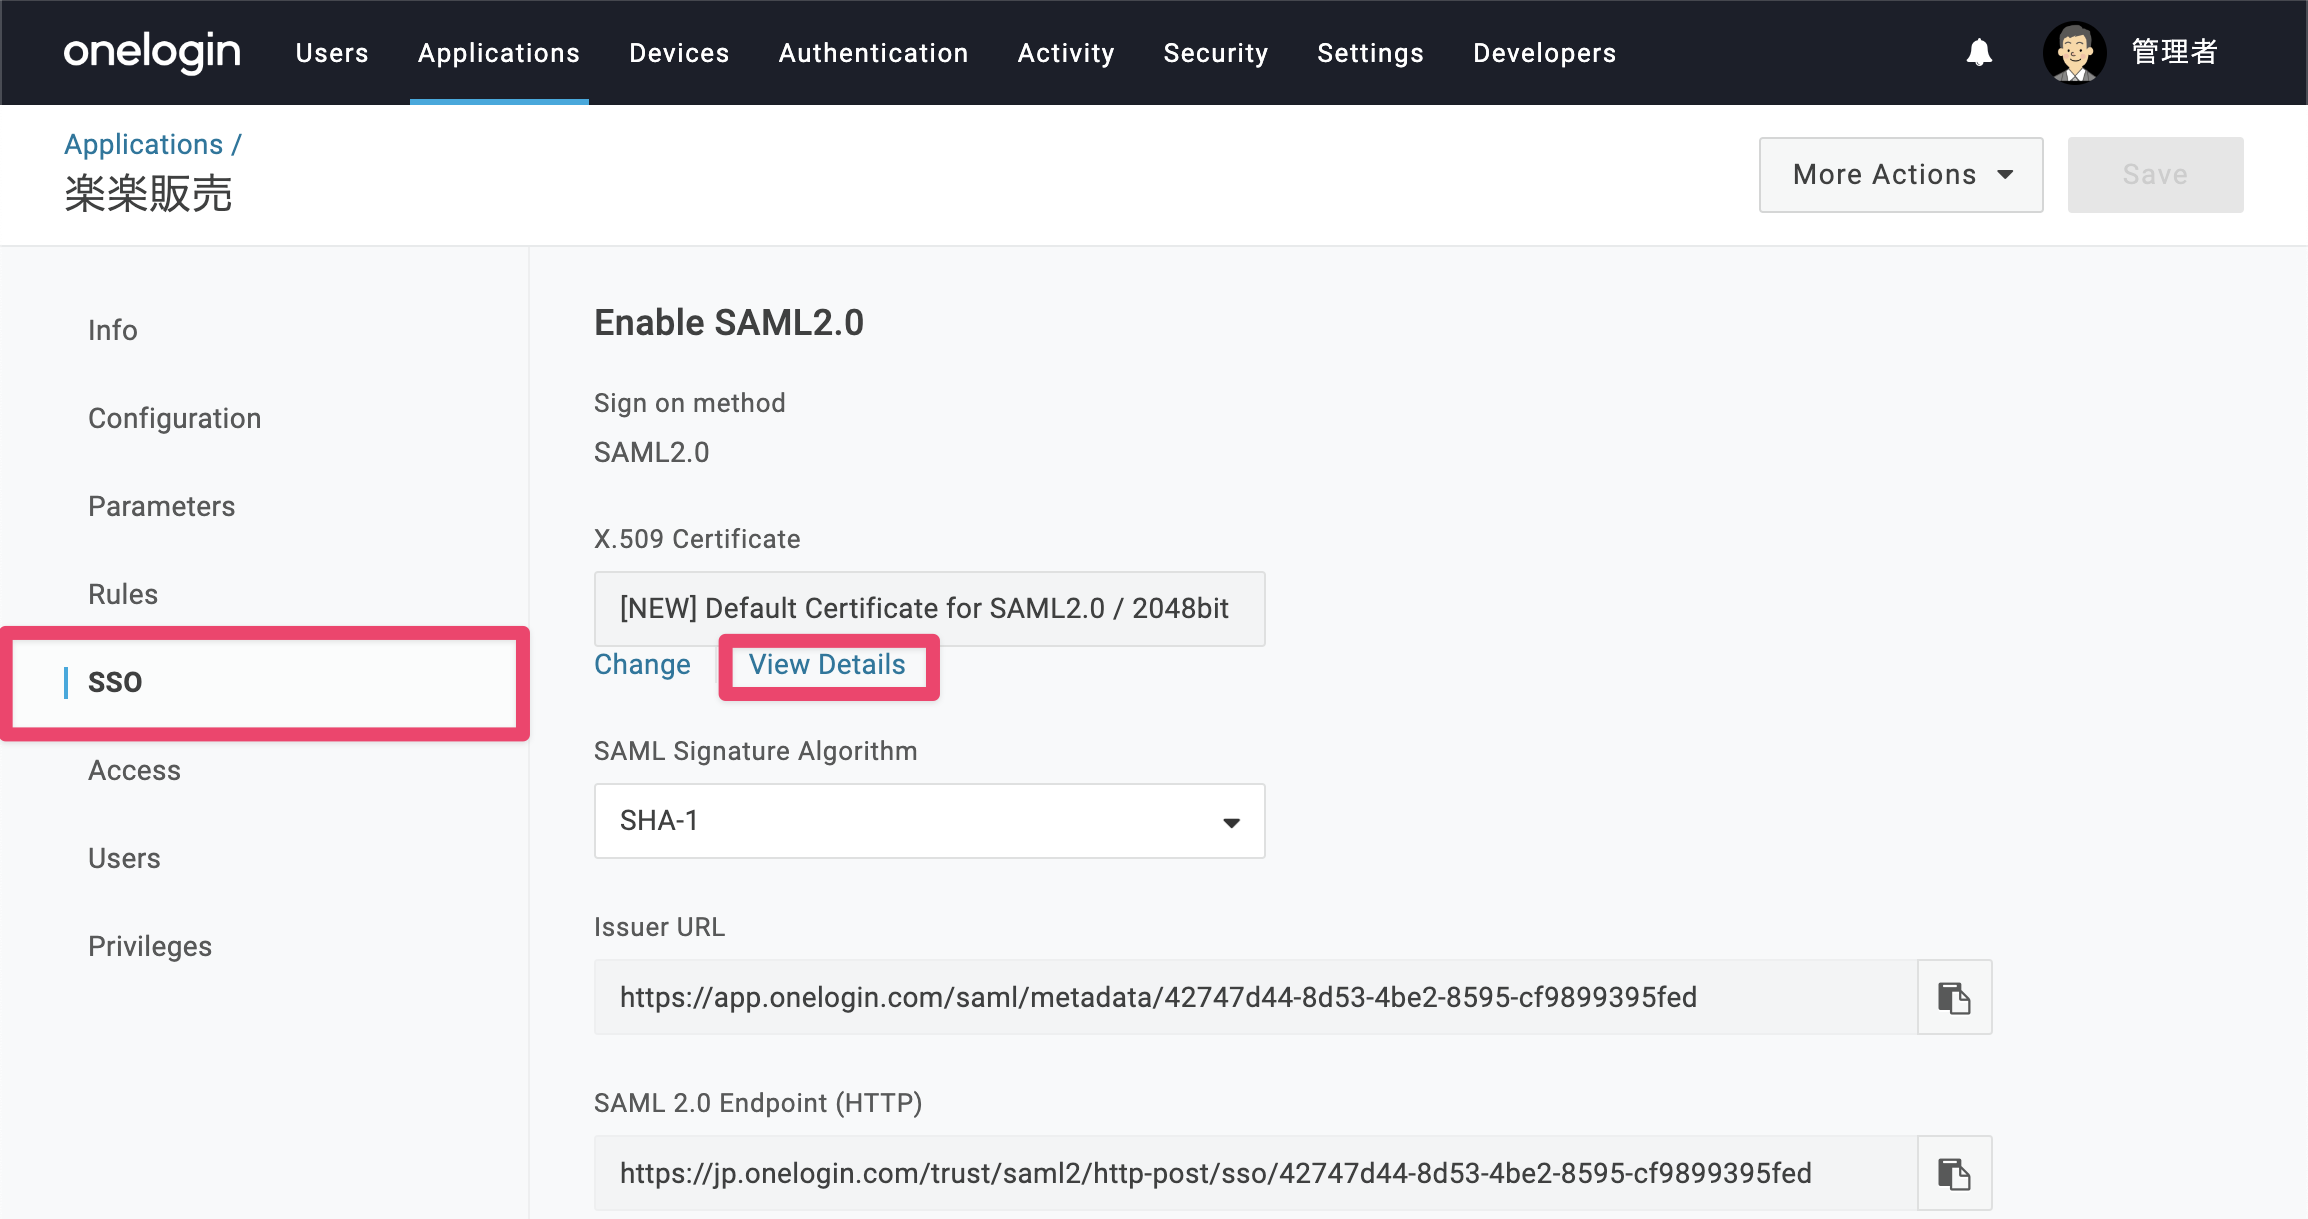This screenshot has height=1219, width=2308.
Task: Open the Developers top menu
Action: 1544,53
